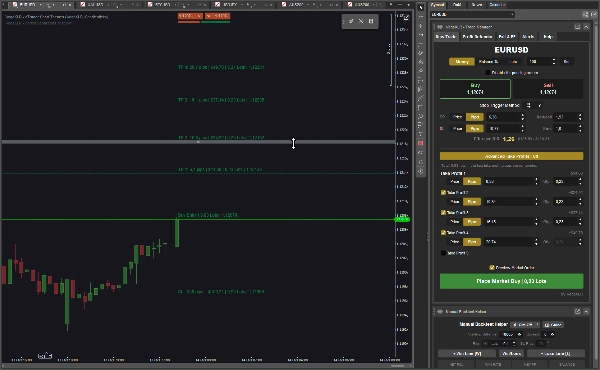
Task: Click the size amount stepper arrows
Action: coord(553,62)
